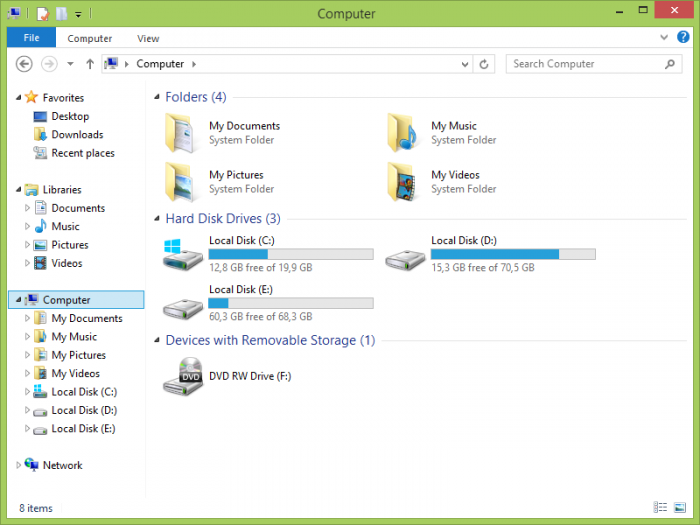Open Customize Quick Access Toolbar dropdown
700x525 pixels.
click(78, 15)
